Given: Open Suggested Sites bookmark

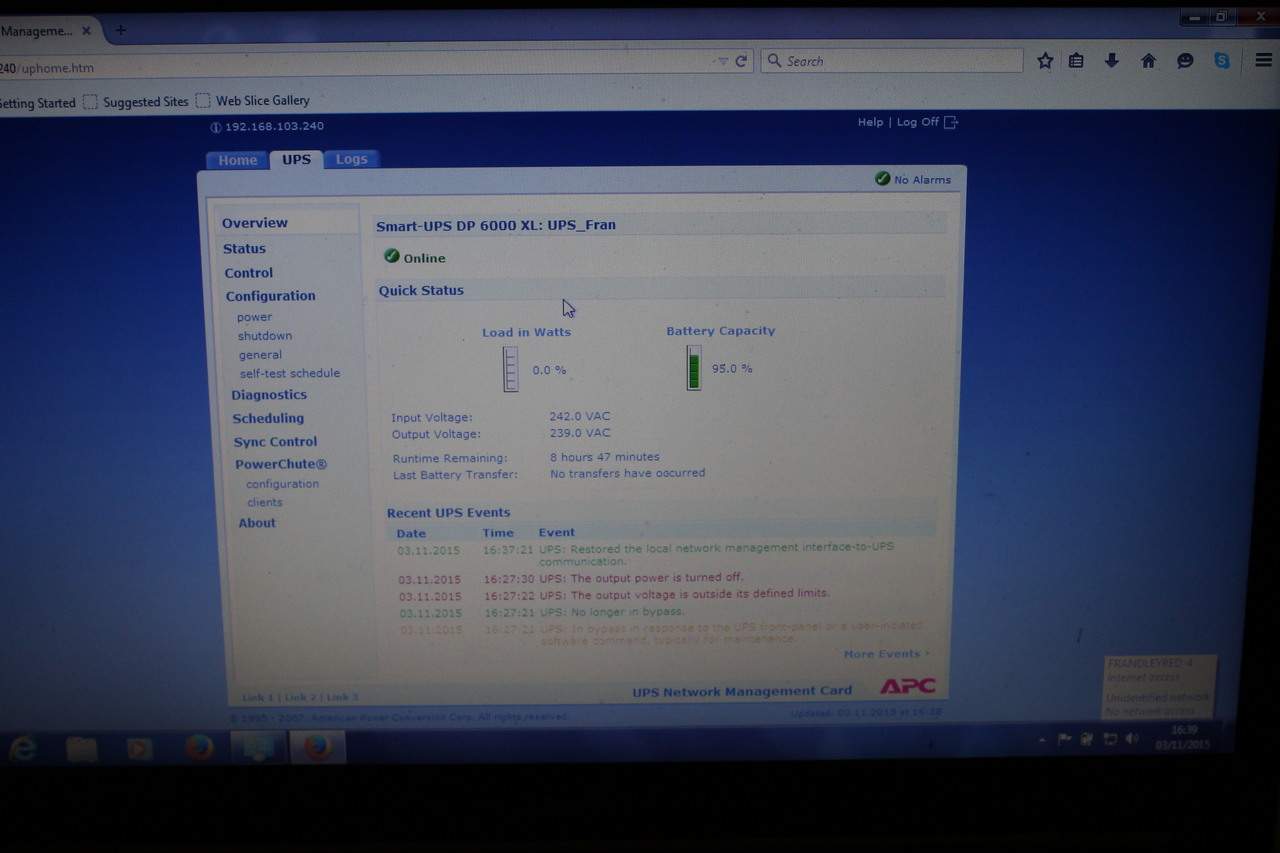Looking at the screenshot, I should [x=136, y=102].
